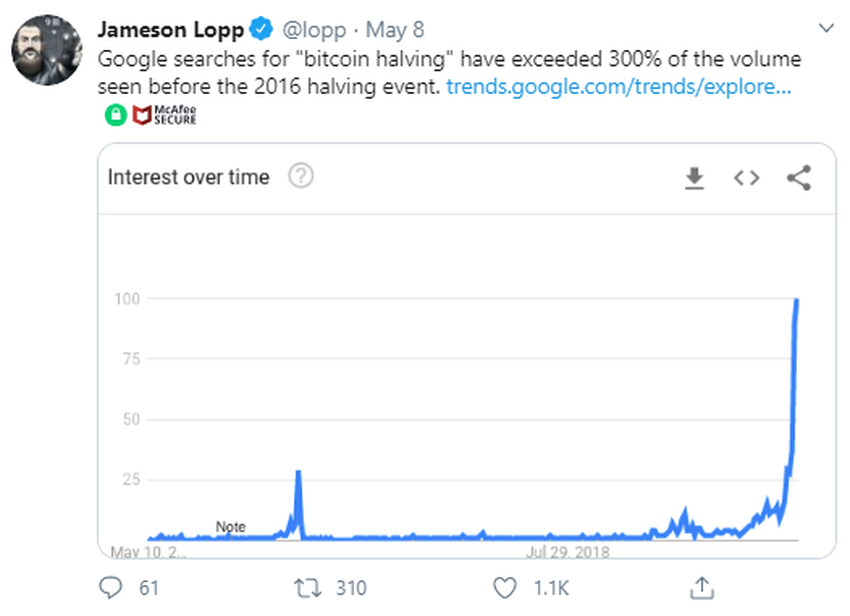Open help question mark beside Interest over time
This screenshot has height=616, width=850.
[301, 177]
